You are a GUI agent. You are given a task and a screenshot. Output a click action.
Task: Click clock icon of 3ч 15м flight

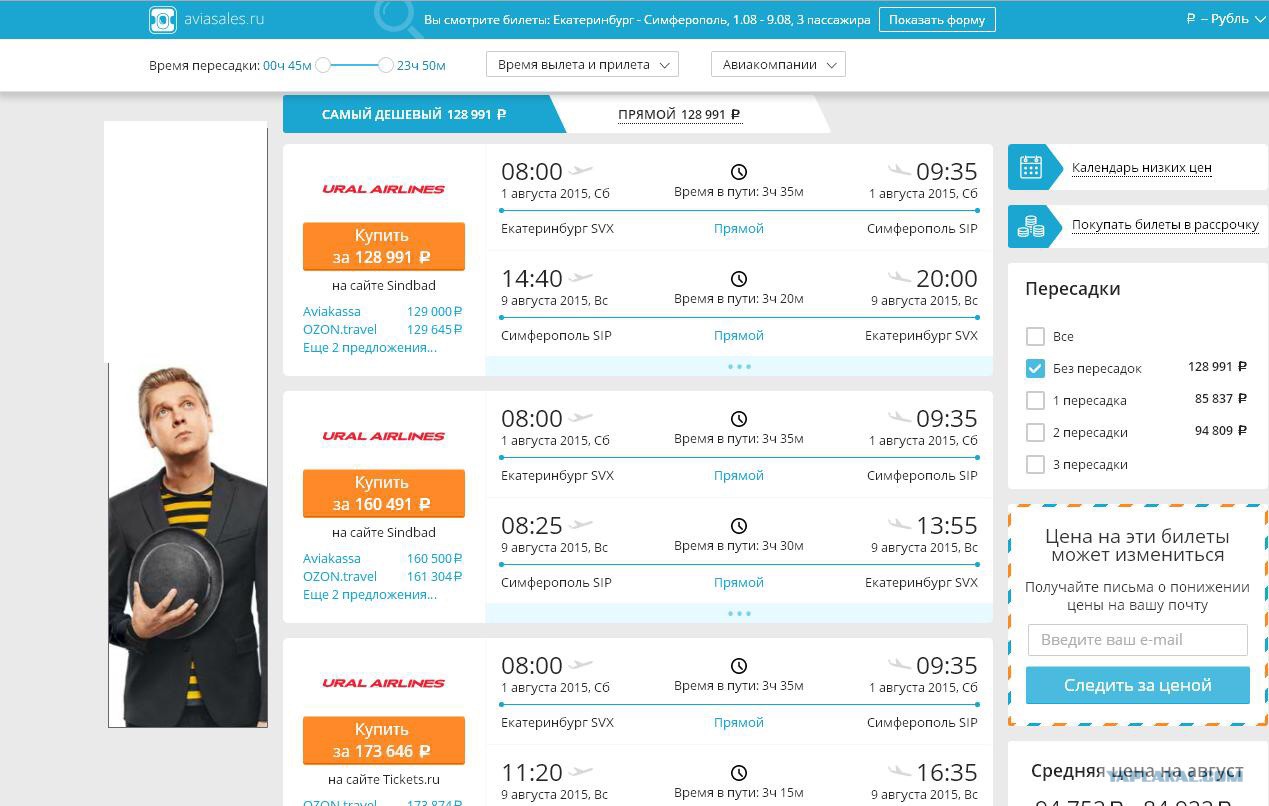click(739, 773)
